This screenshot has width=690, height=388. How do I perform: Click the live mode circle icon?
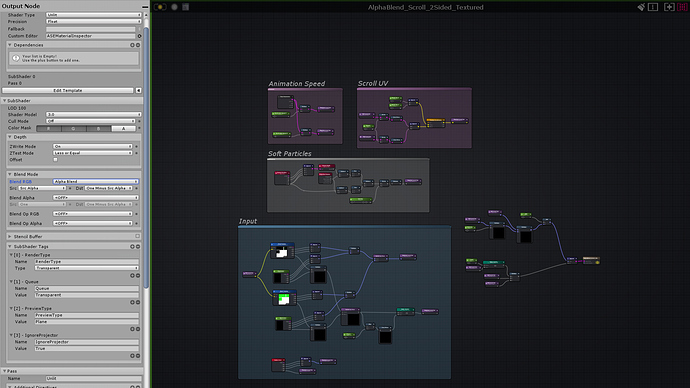[174, 7]
